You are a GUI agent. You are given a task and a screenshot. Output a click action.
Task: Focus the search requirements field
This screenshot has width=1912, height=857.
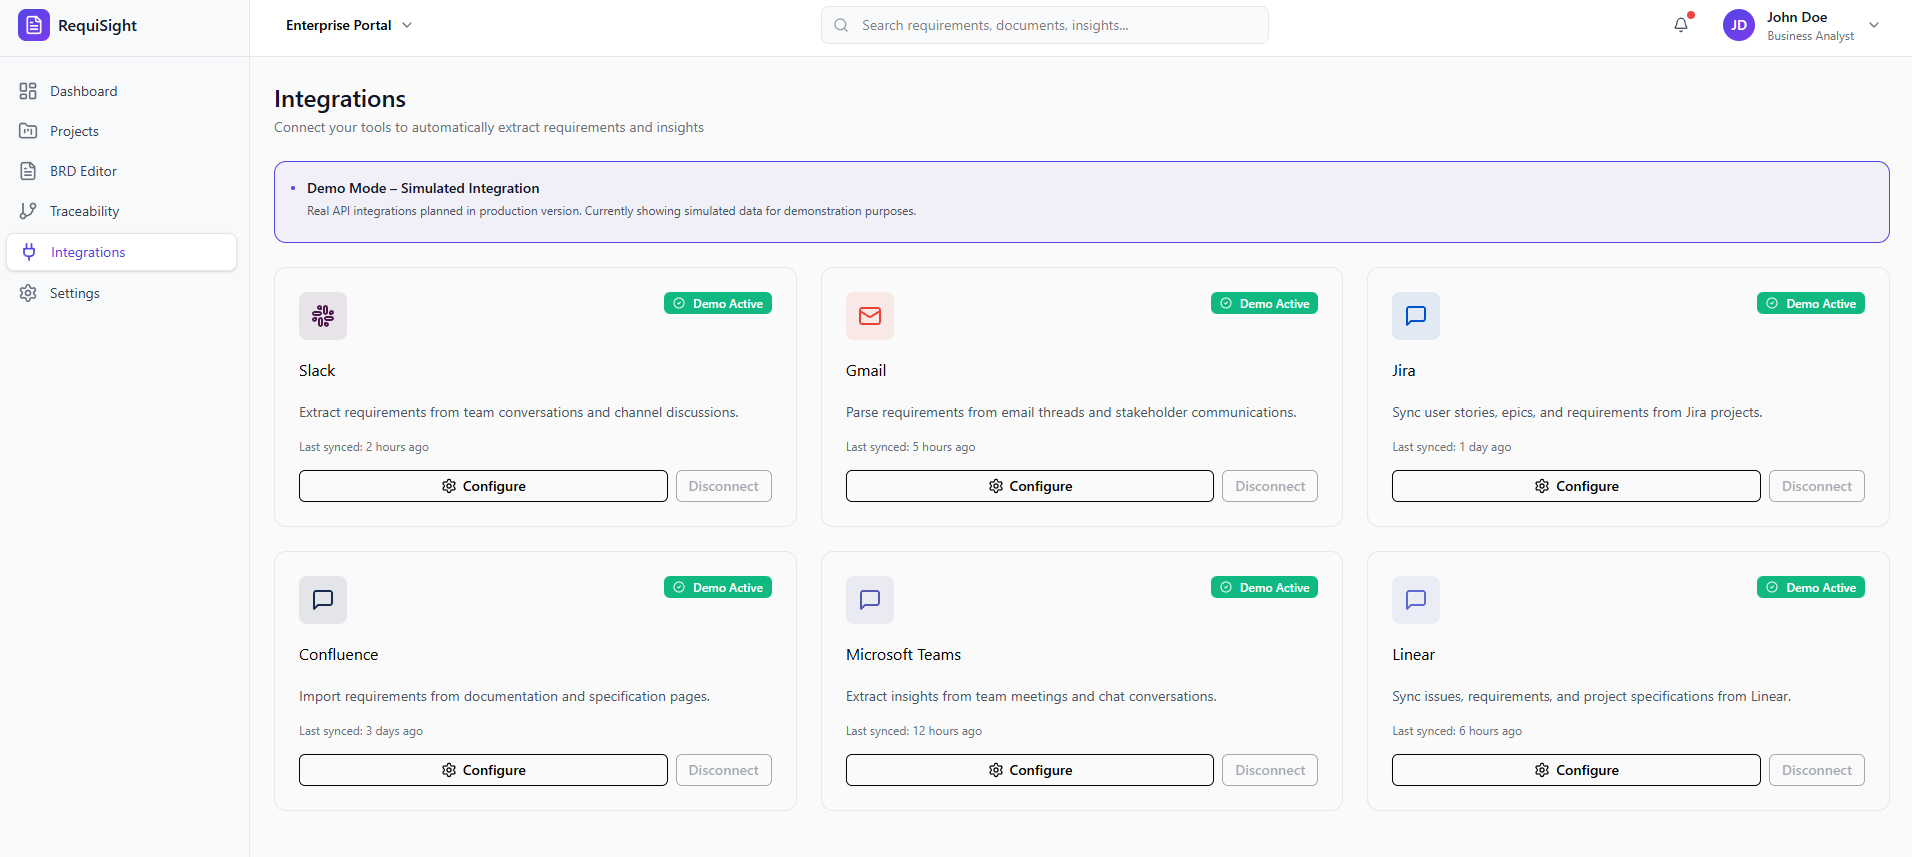pyautogui.click(x=1045, y=25)
